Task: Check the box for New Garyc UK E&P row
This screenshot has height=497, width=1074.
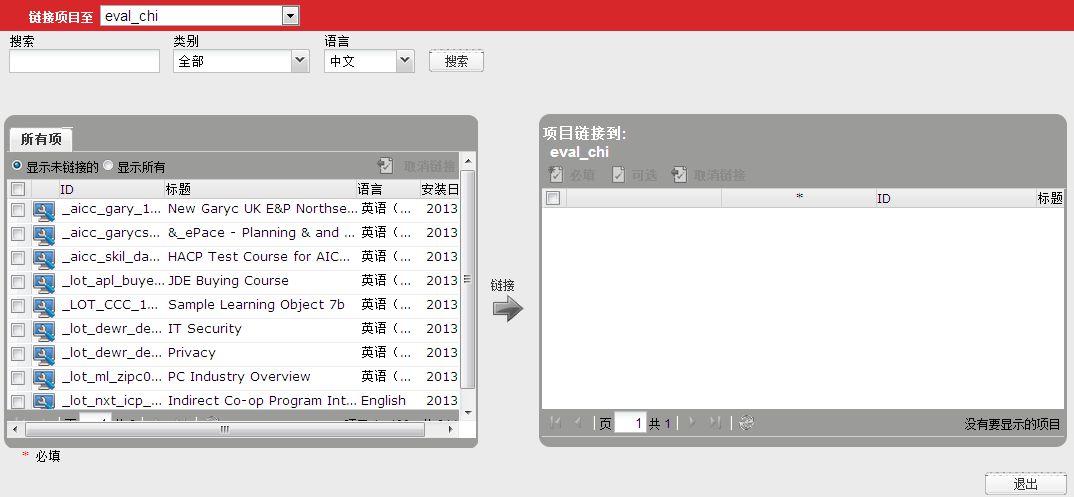Action: coord(18,210)
